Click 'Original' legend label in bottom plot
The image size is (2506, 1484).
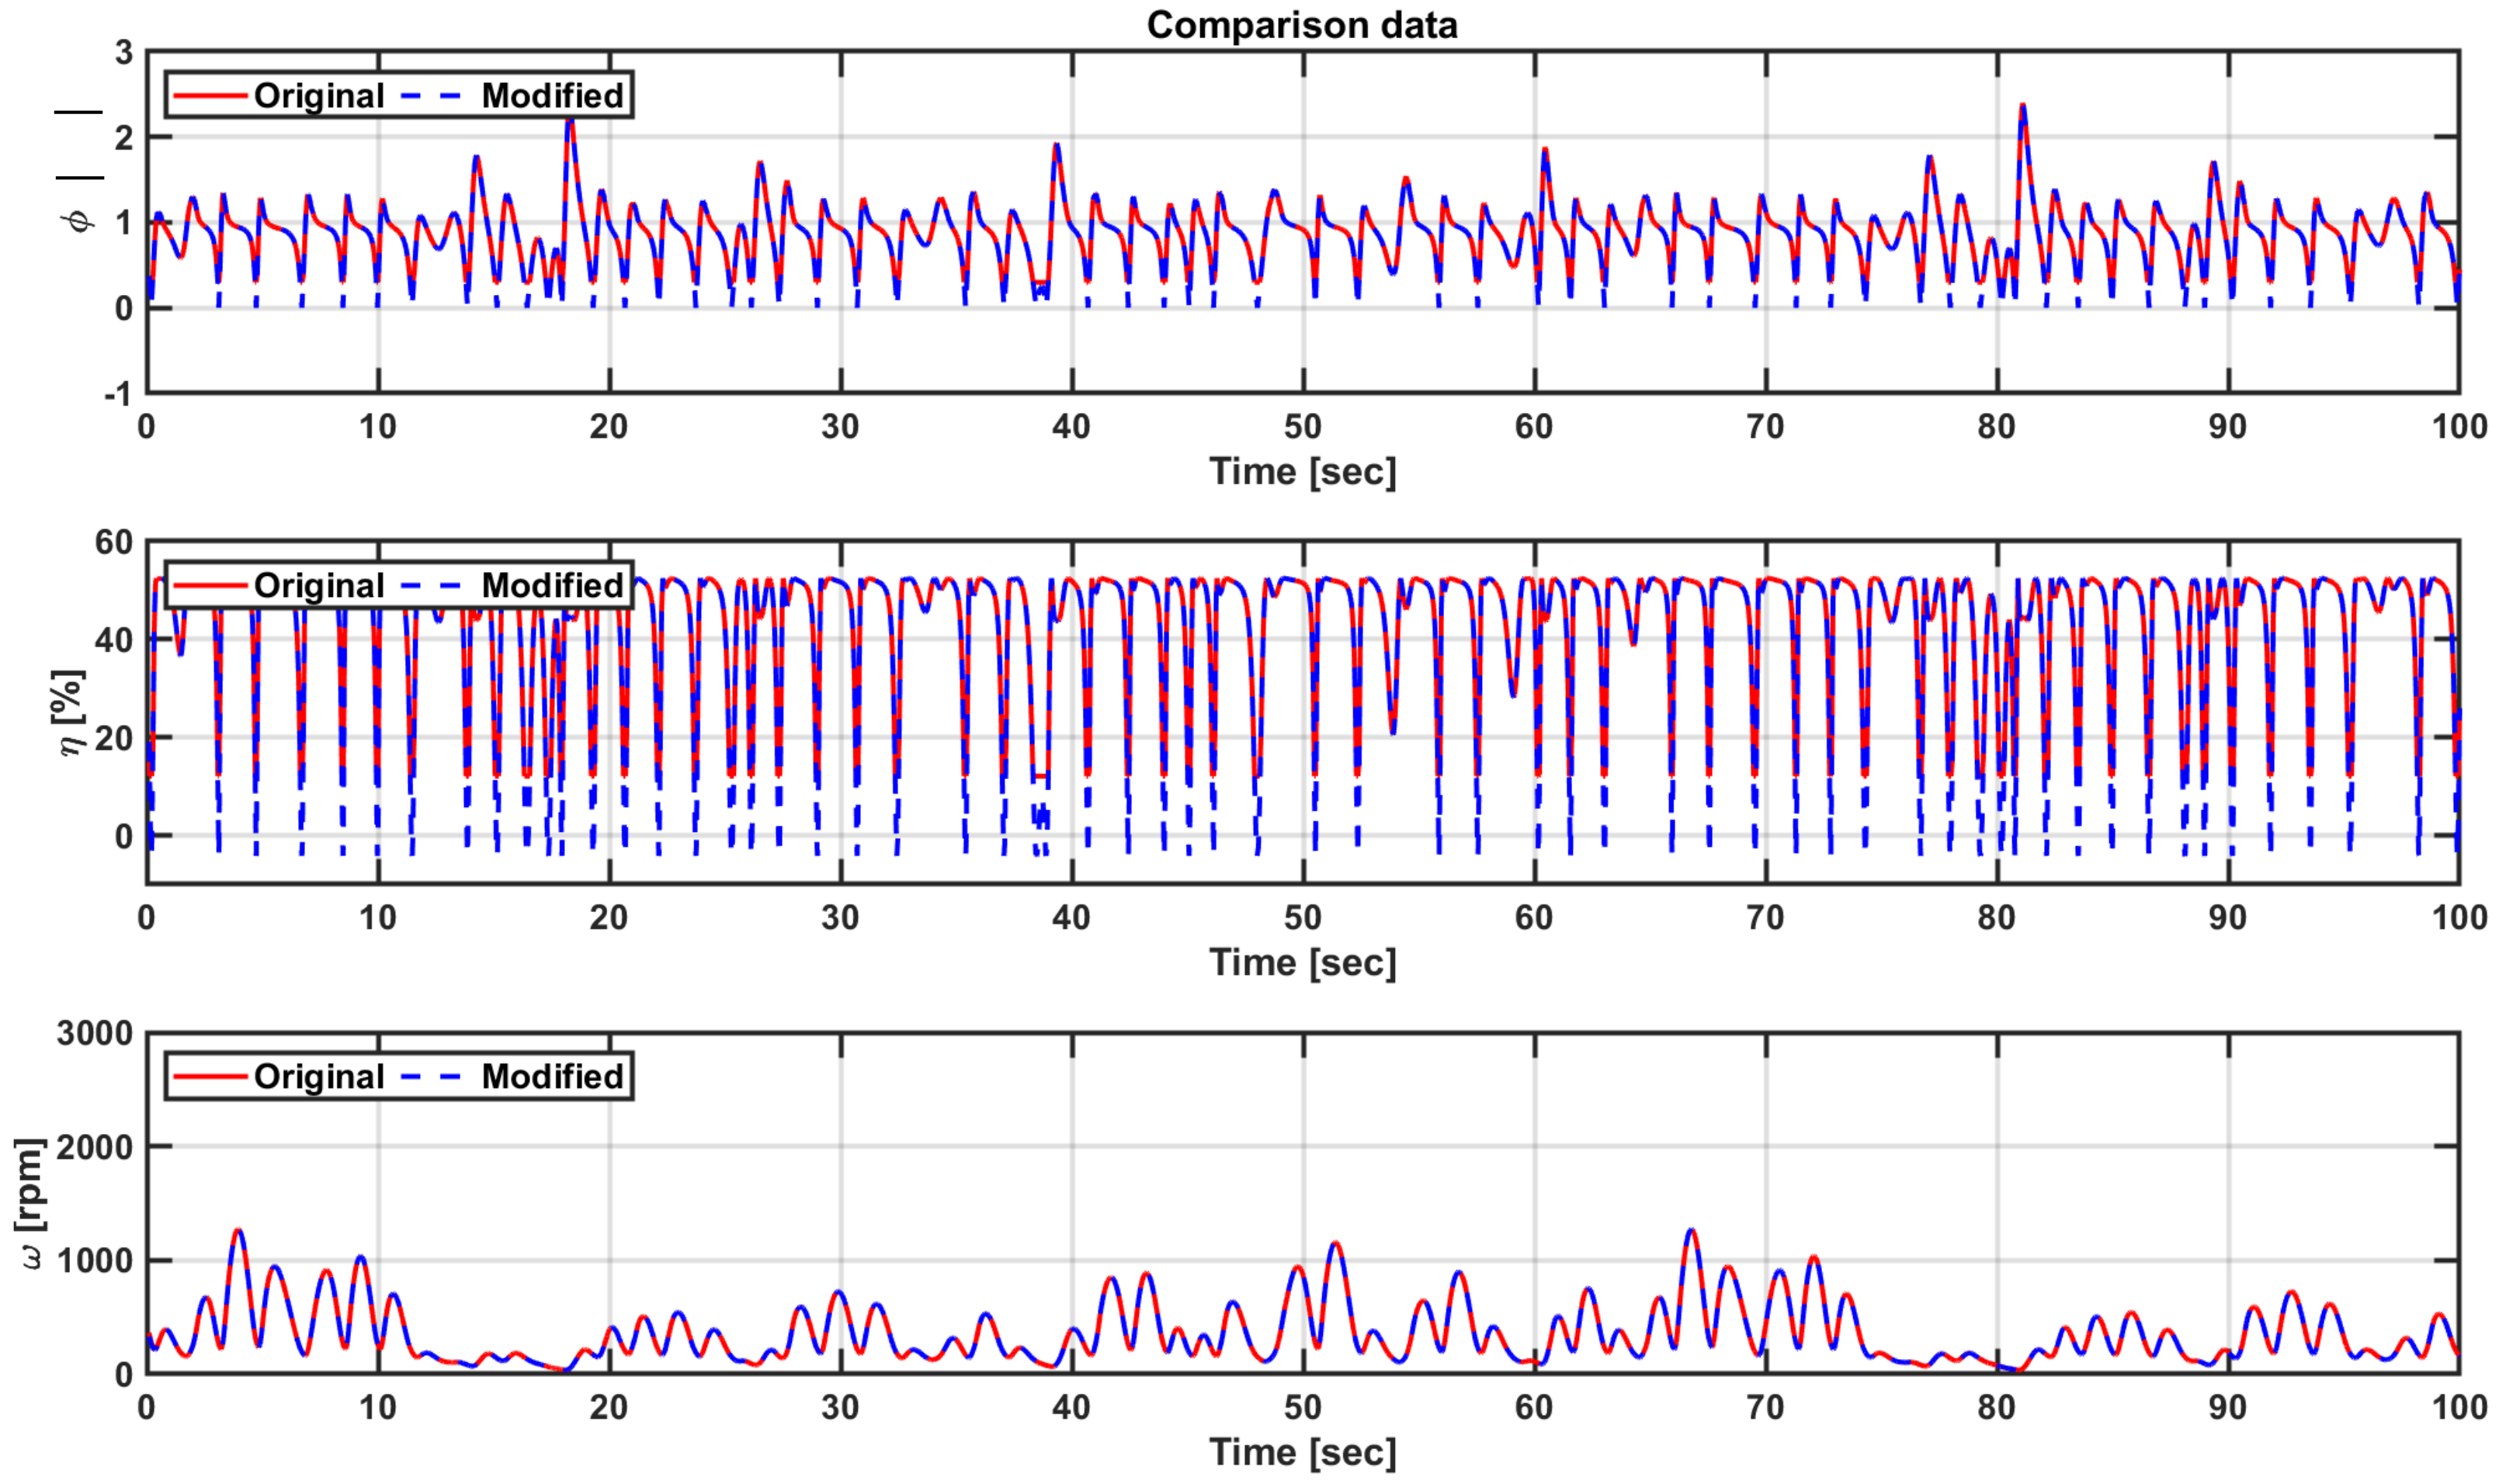tap(318, 1077)
